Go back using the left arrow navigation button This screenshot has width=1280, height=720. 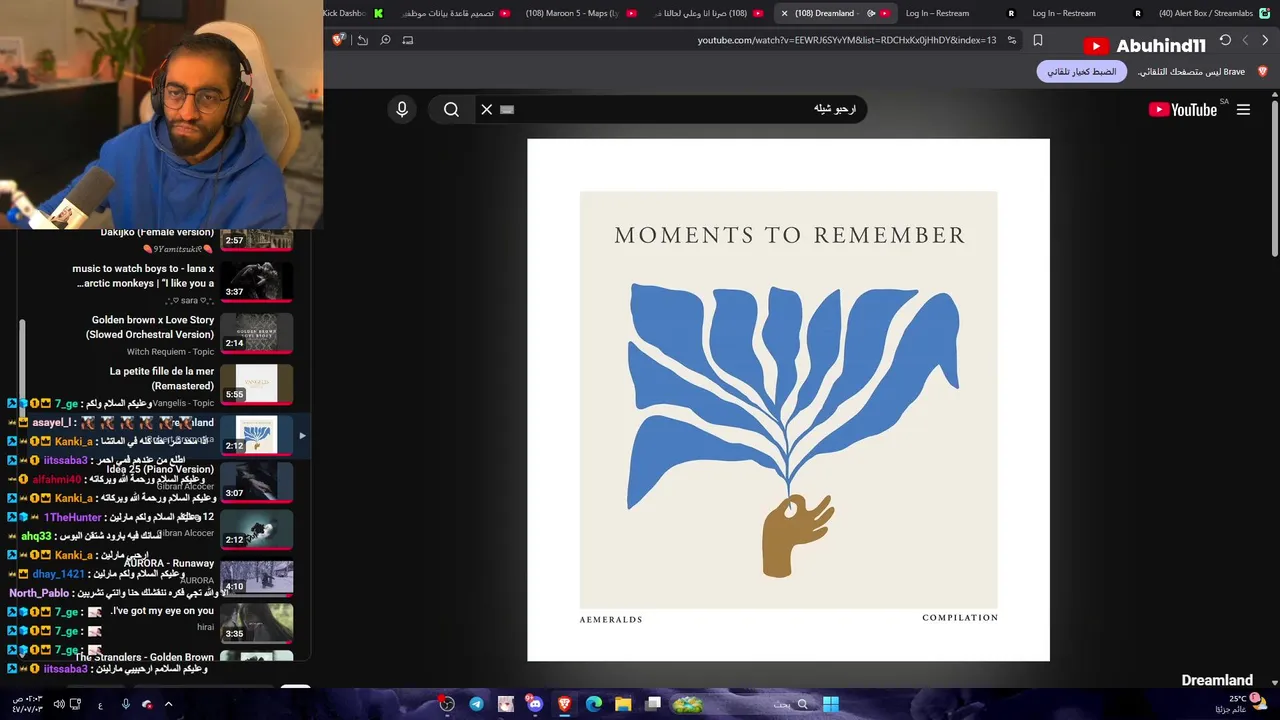1245,40
